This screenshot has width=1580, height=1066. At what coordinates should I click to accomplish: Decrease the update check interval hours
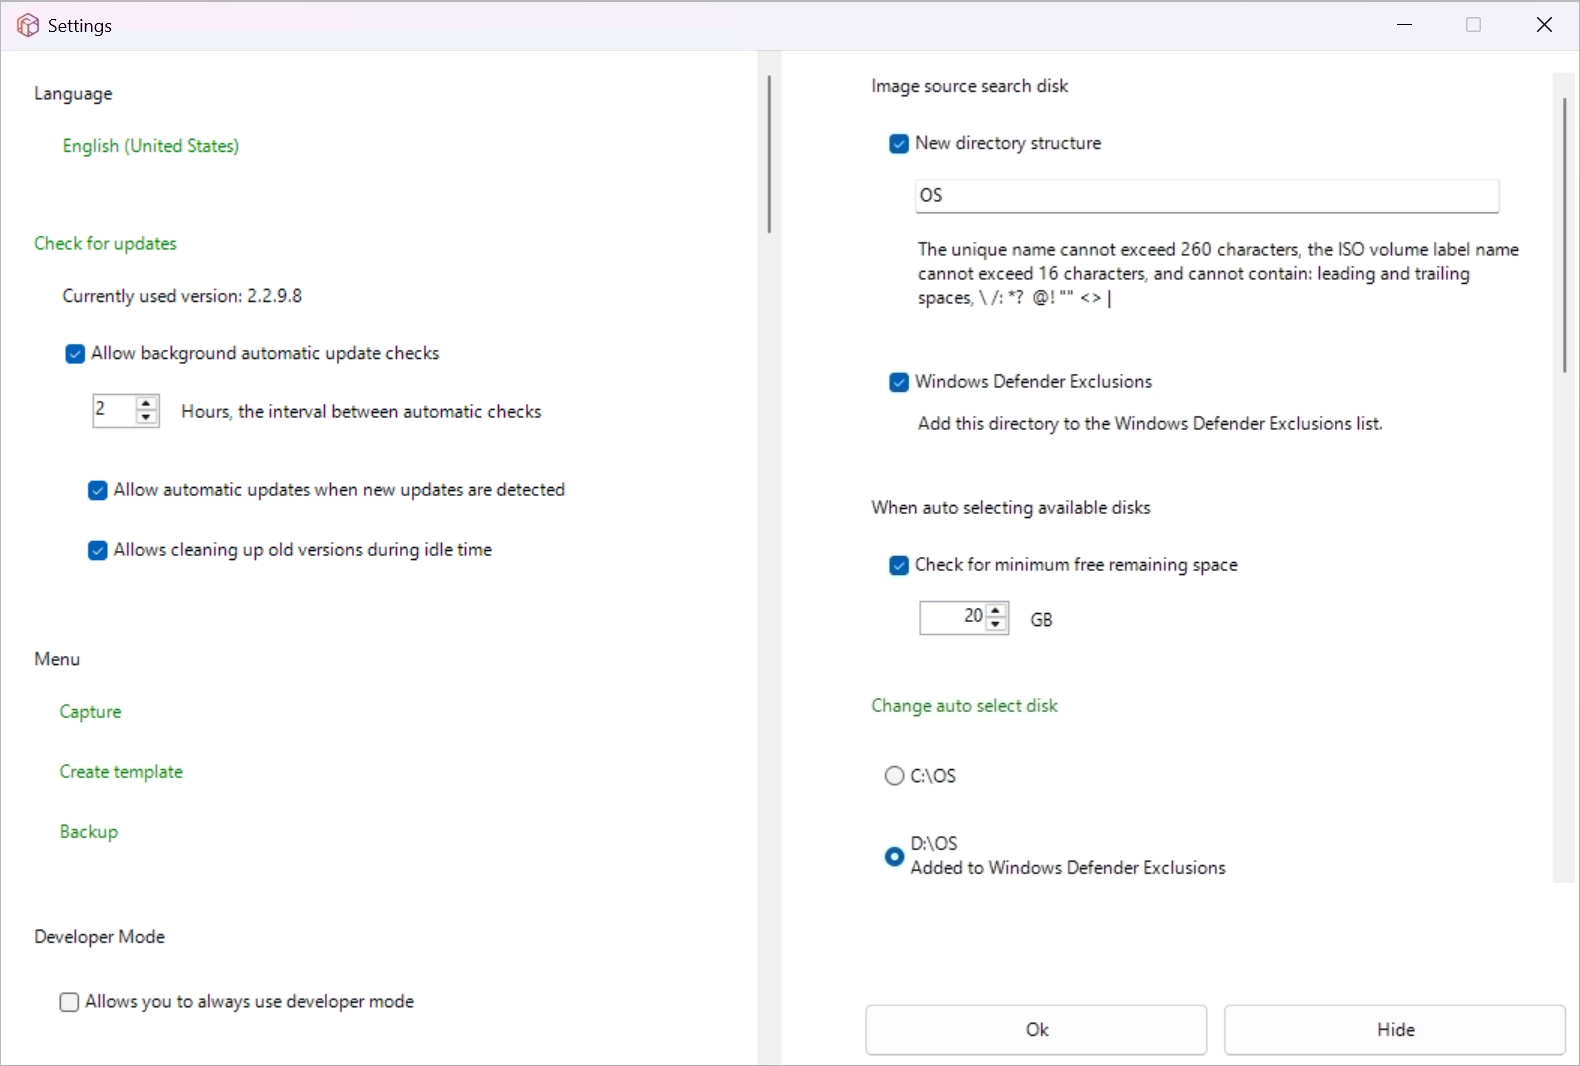pos(147,418)
